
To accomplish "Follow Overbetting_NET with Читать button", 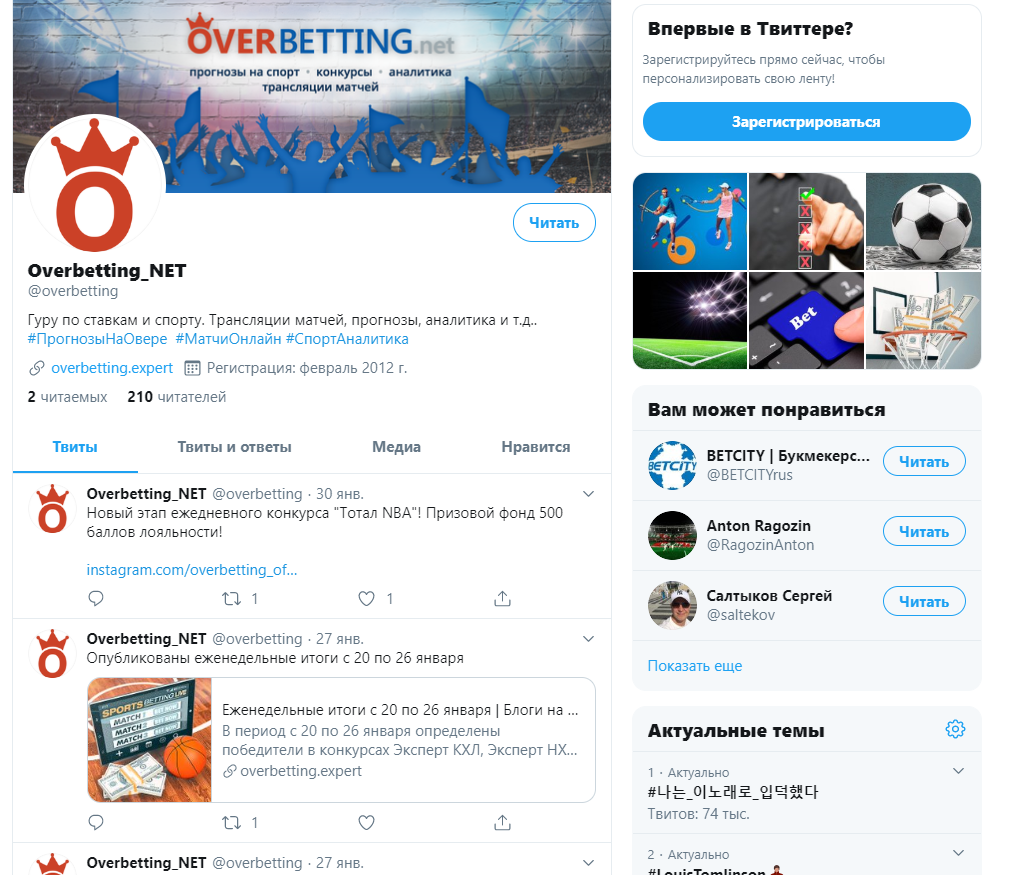I will click(x=554, y=223).
